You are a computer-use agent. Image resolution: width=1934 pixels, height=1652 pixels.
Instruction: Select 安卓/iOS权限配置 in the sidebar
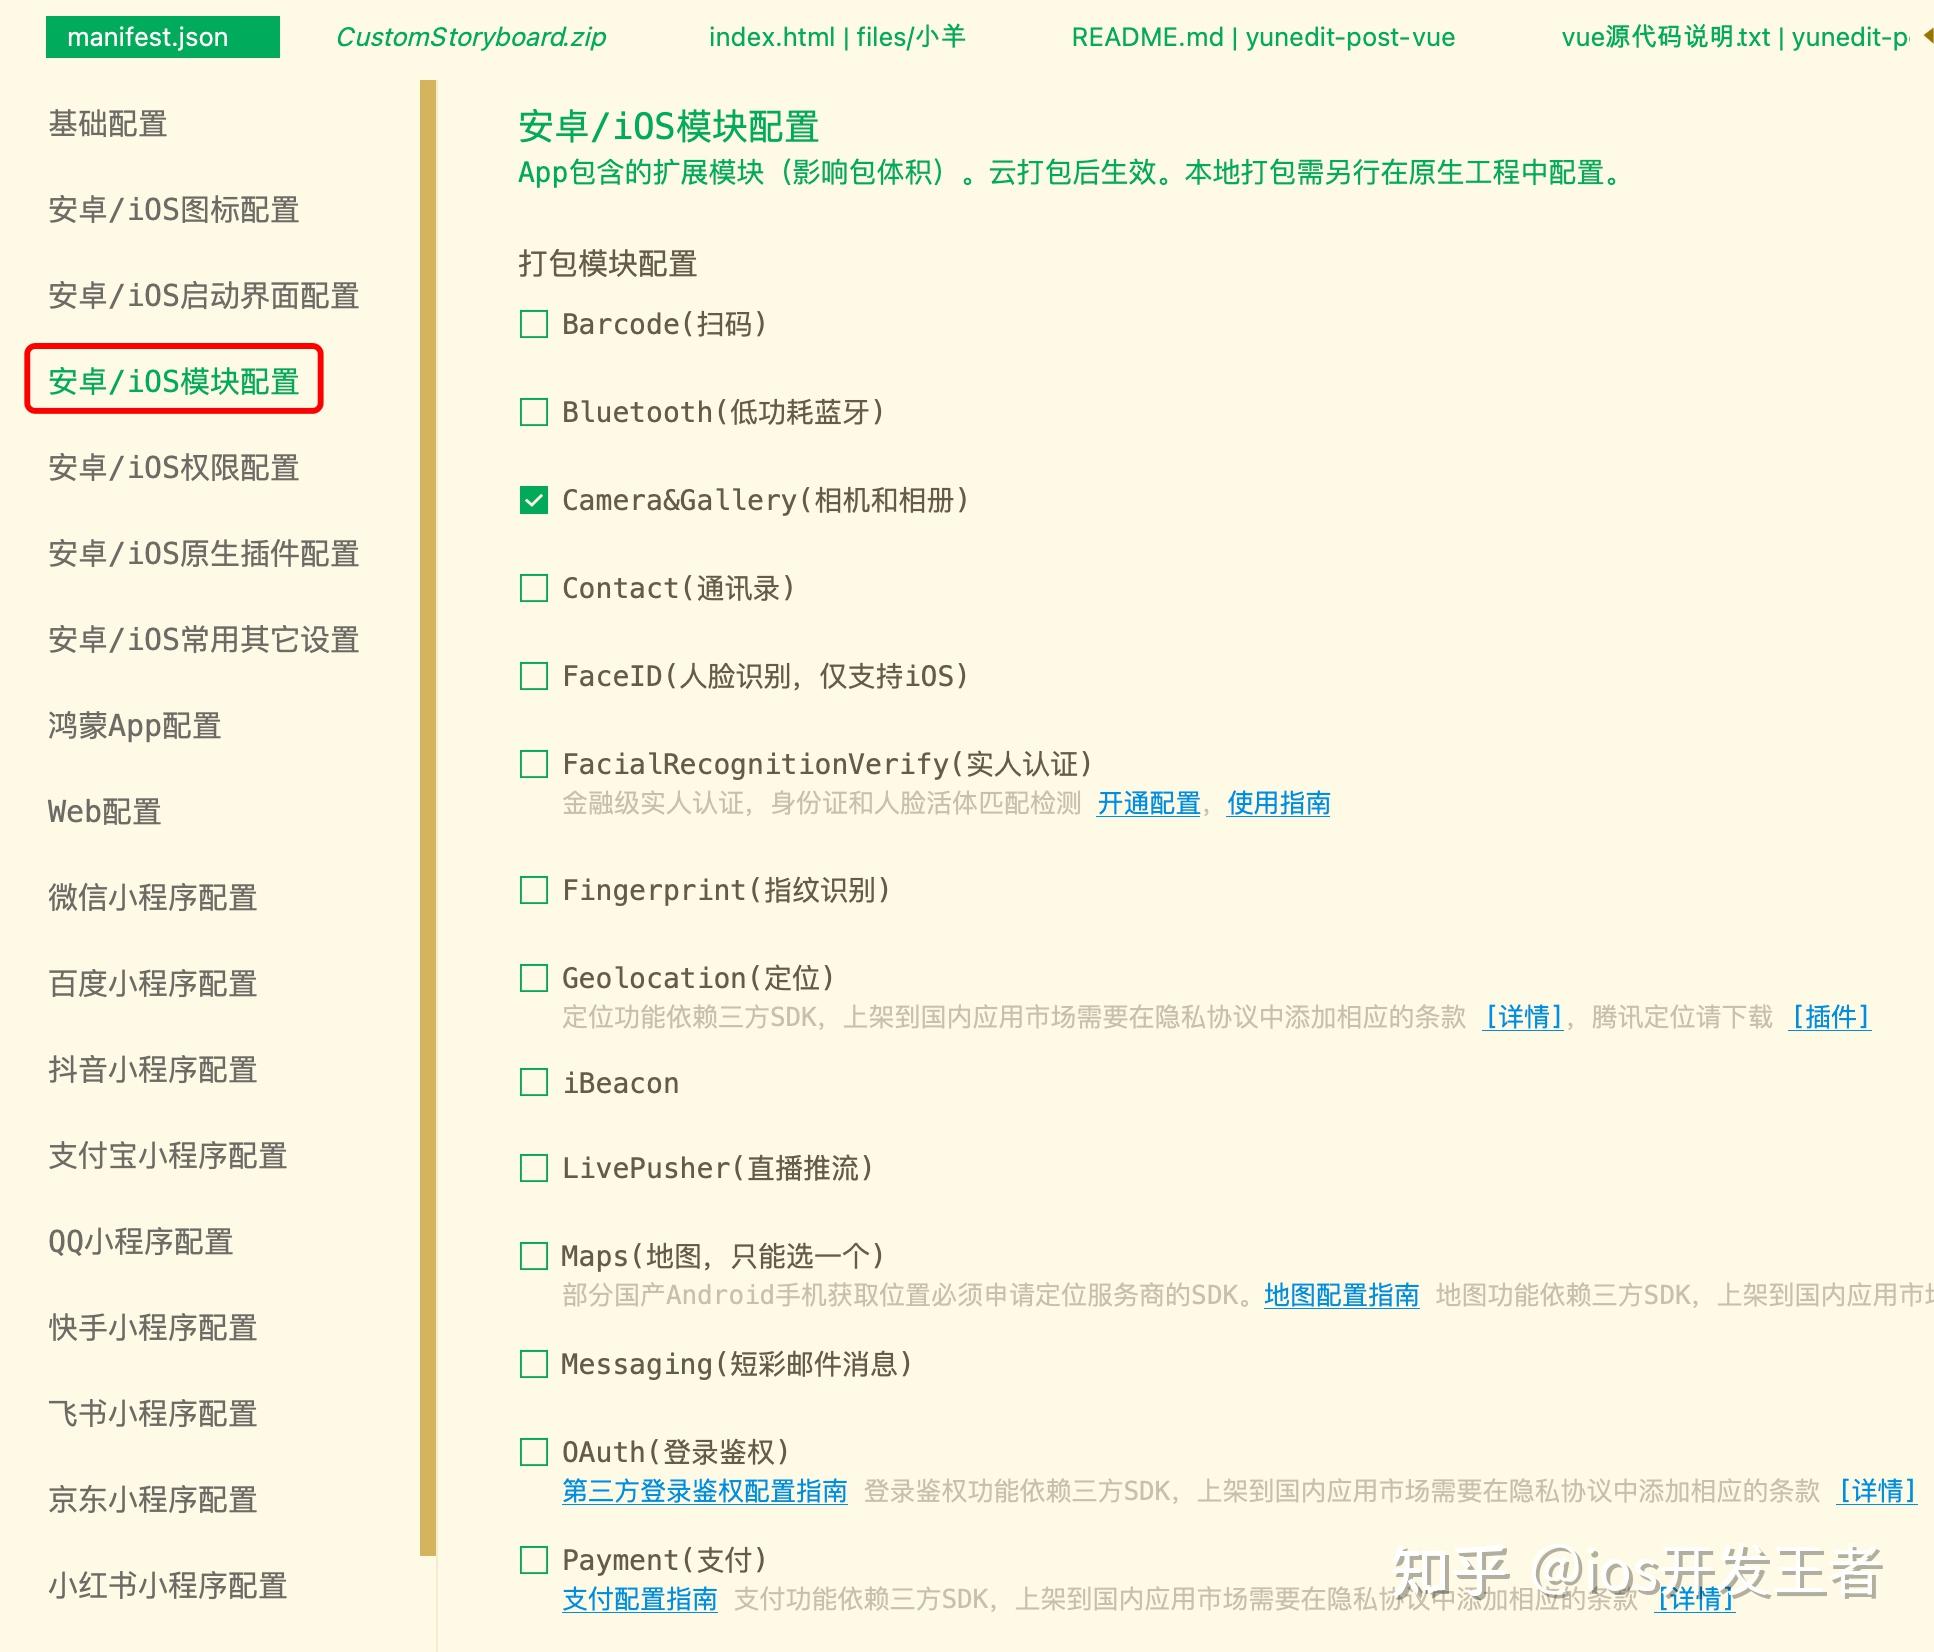pyautogui.click(x=173, y=467)
